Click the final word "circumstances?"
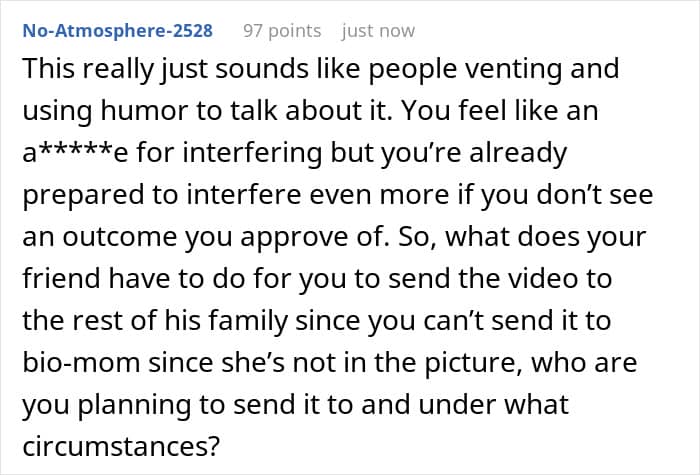 [x=121, y=446]
